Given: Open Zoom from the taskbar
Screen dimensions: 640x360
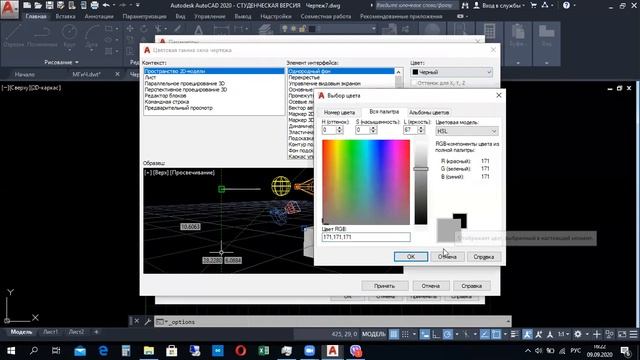Looking at the screenshot, I should tap(309, 351).
